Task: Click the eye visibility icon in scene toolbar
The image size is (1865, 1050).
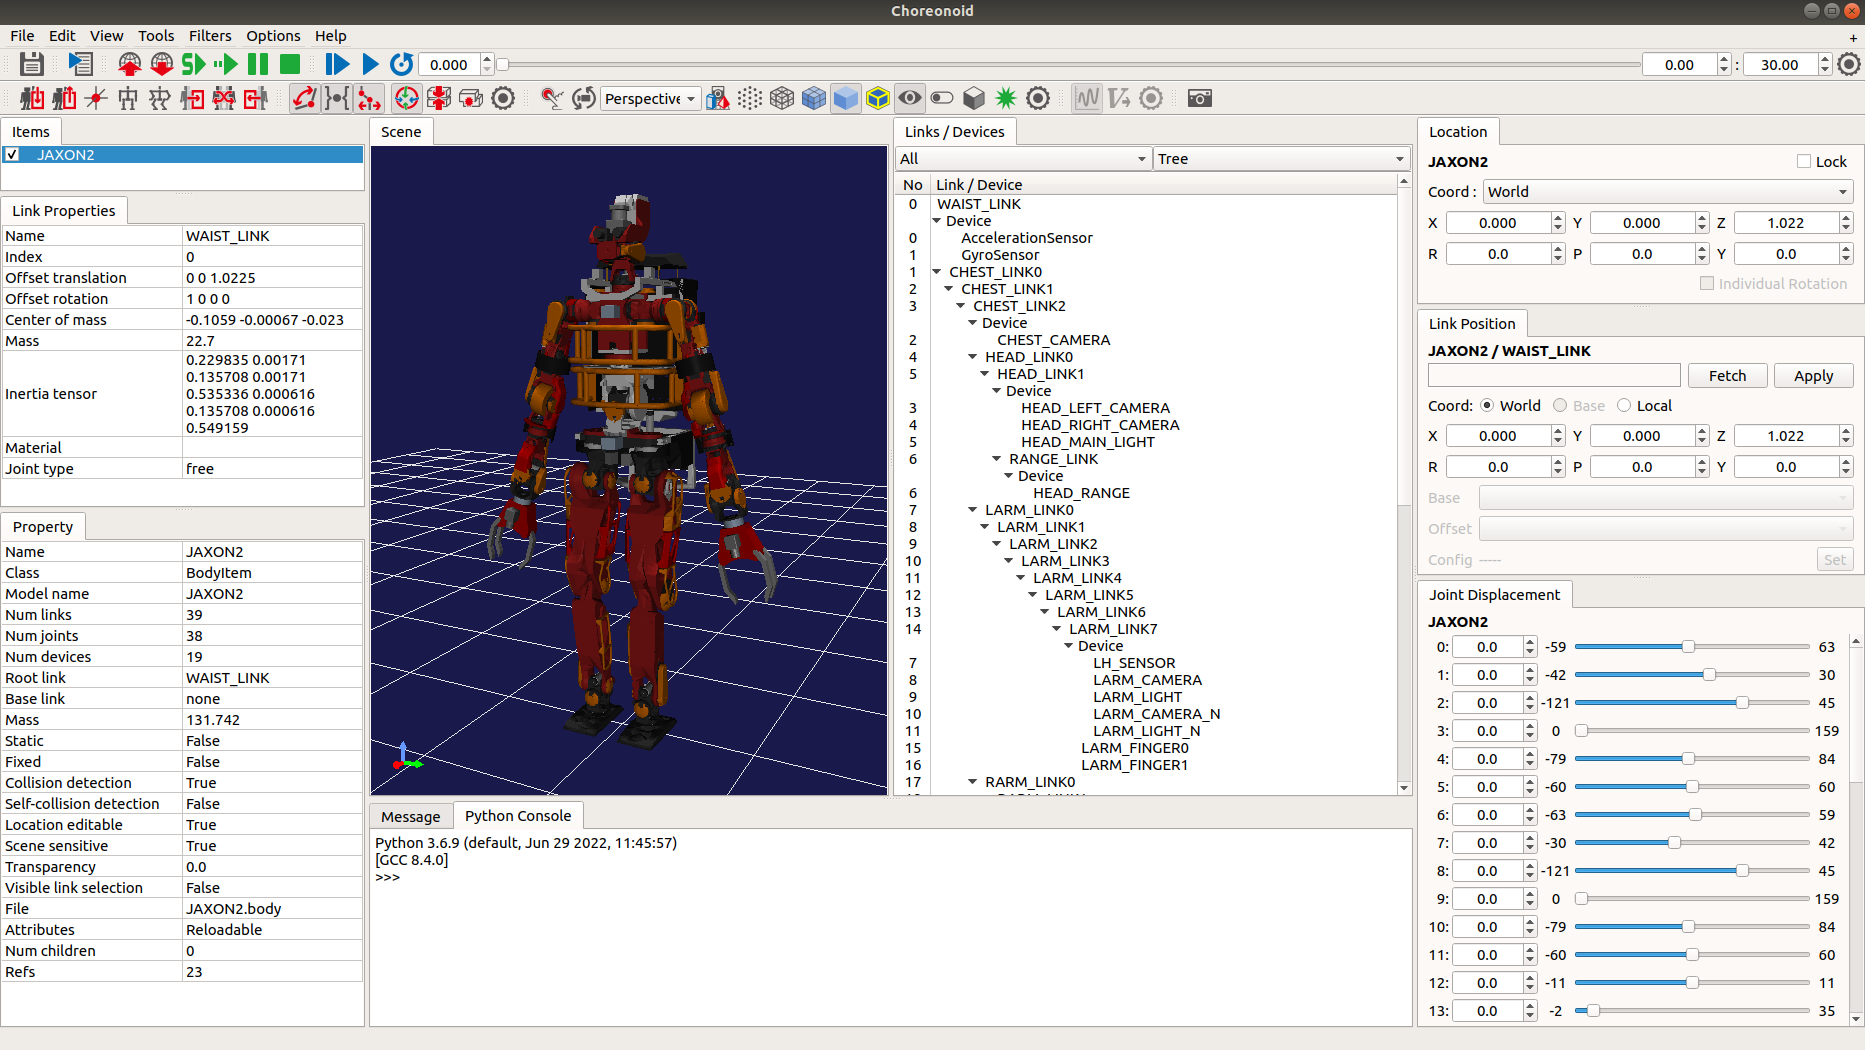Action: (909, 98)
